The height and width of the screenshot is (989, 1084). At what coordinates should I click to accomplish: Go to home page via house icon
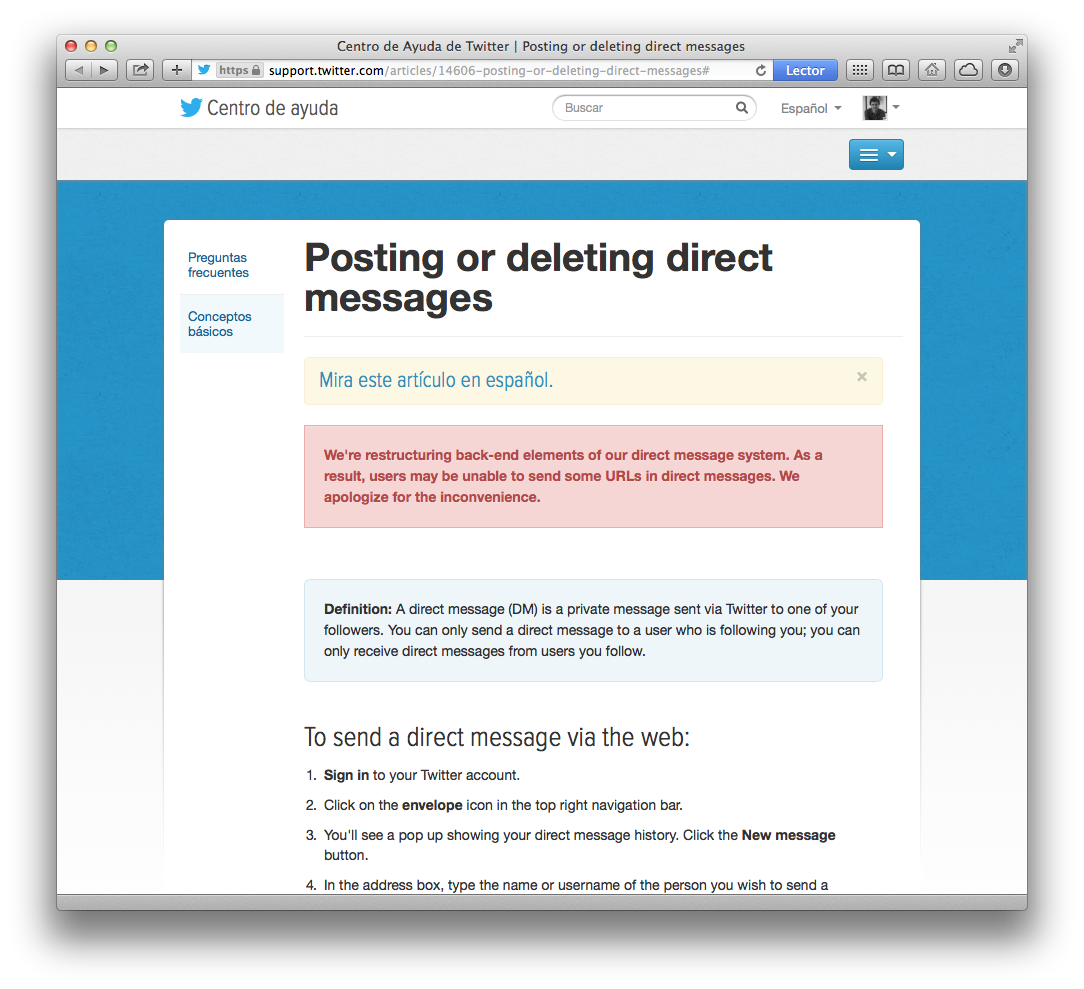tap(932, 70)
